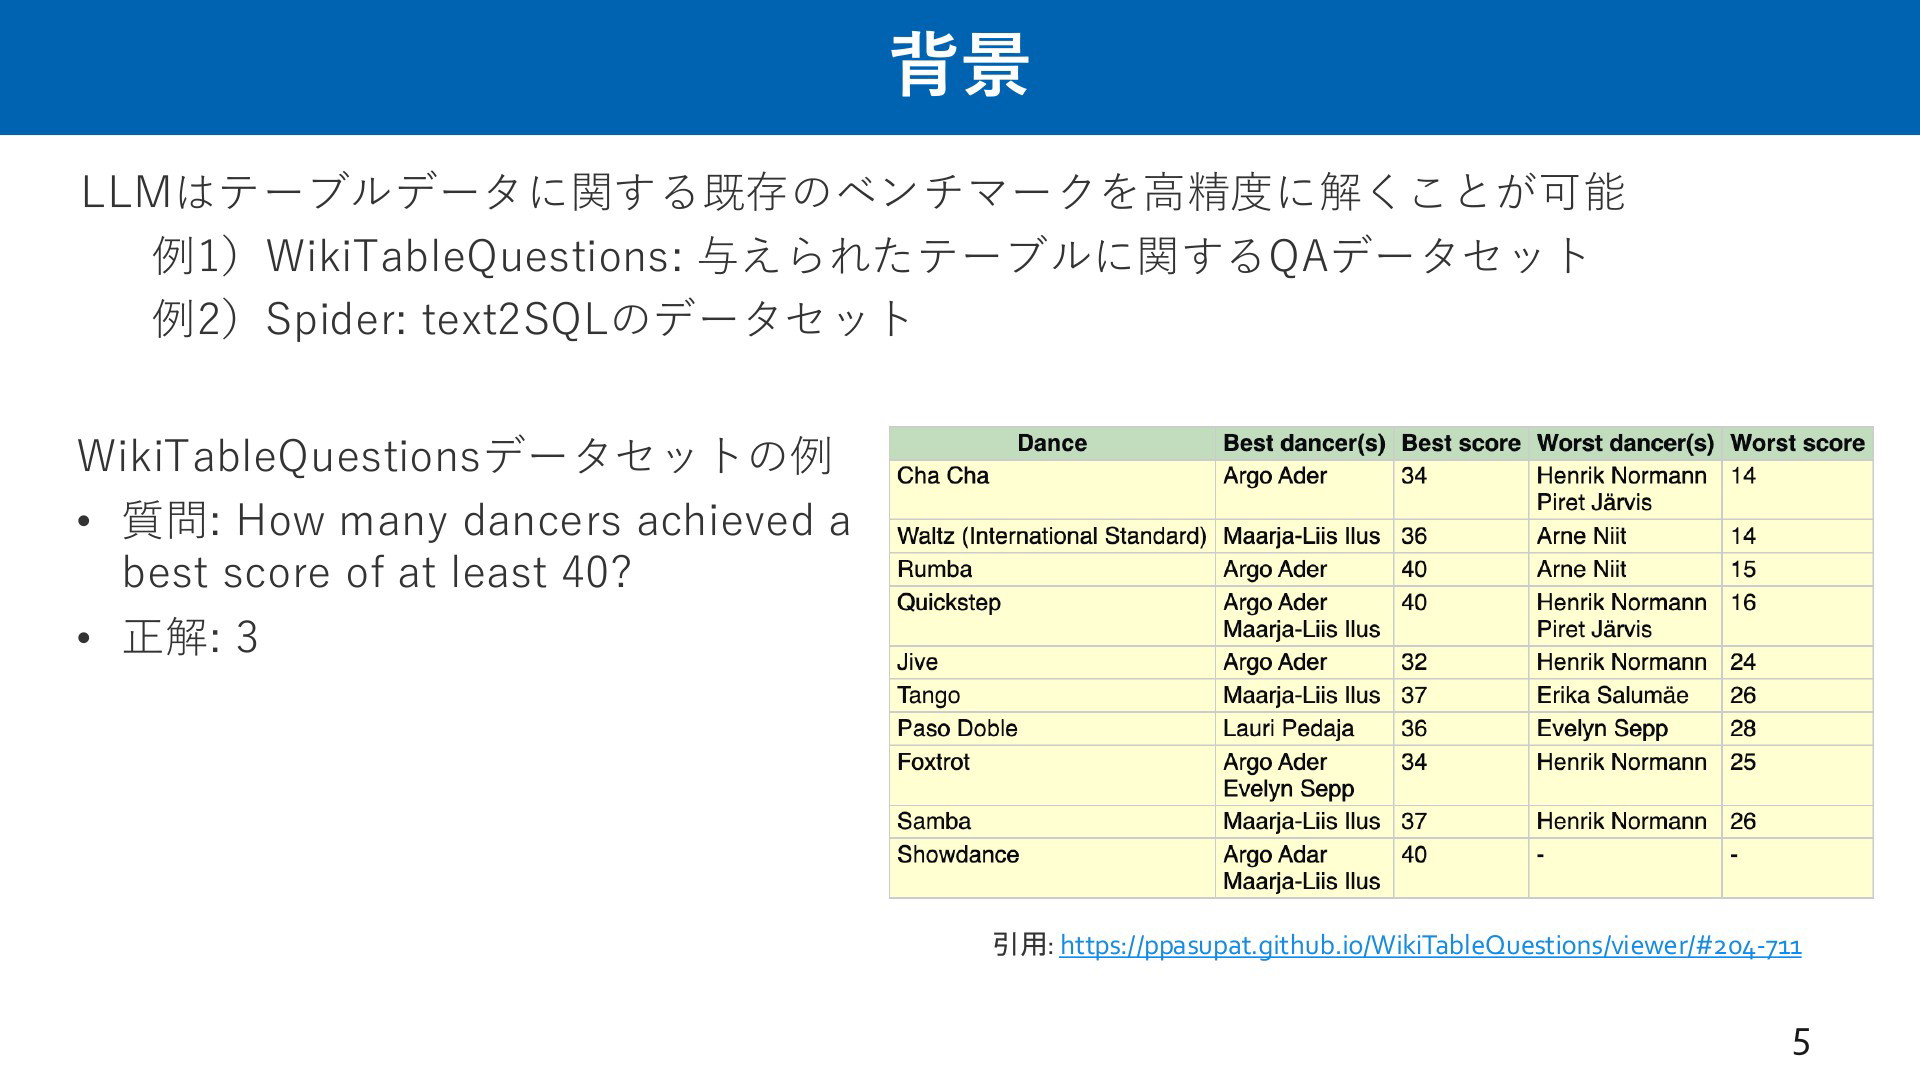Click the citation label '引用:'
1920x1080 pixels.
click(x=1022, y=944)
